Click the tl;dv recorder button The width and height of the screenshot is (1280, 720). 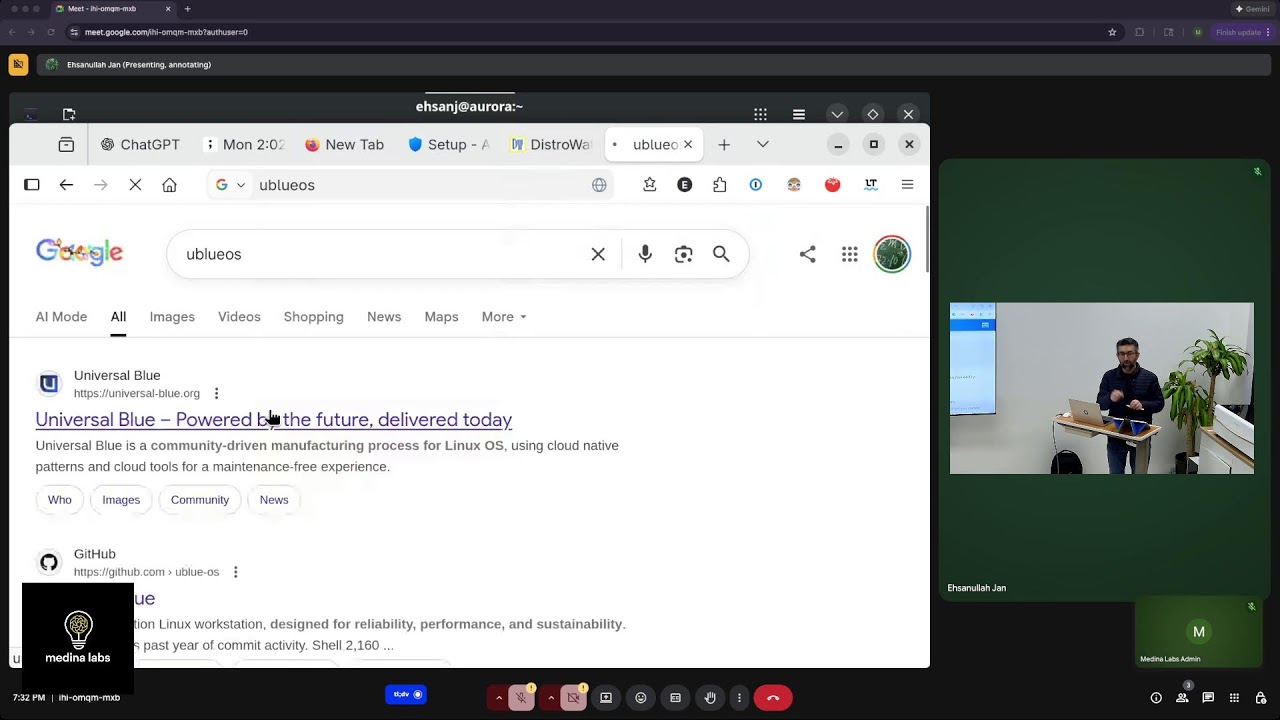406,694
